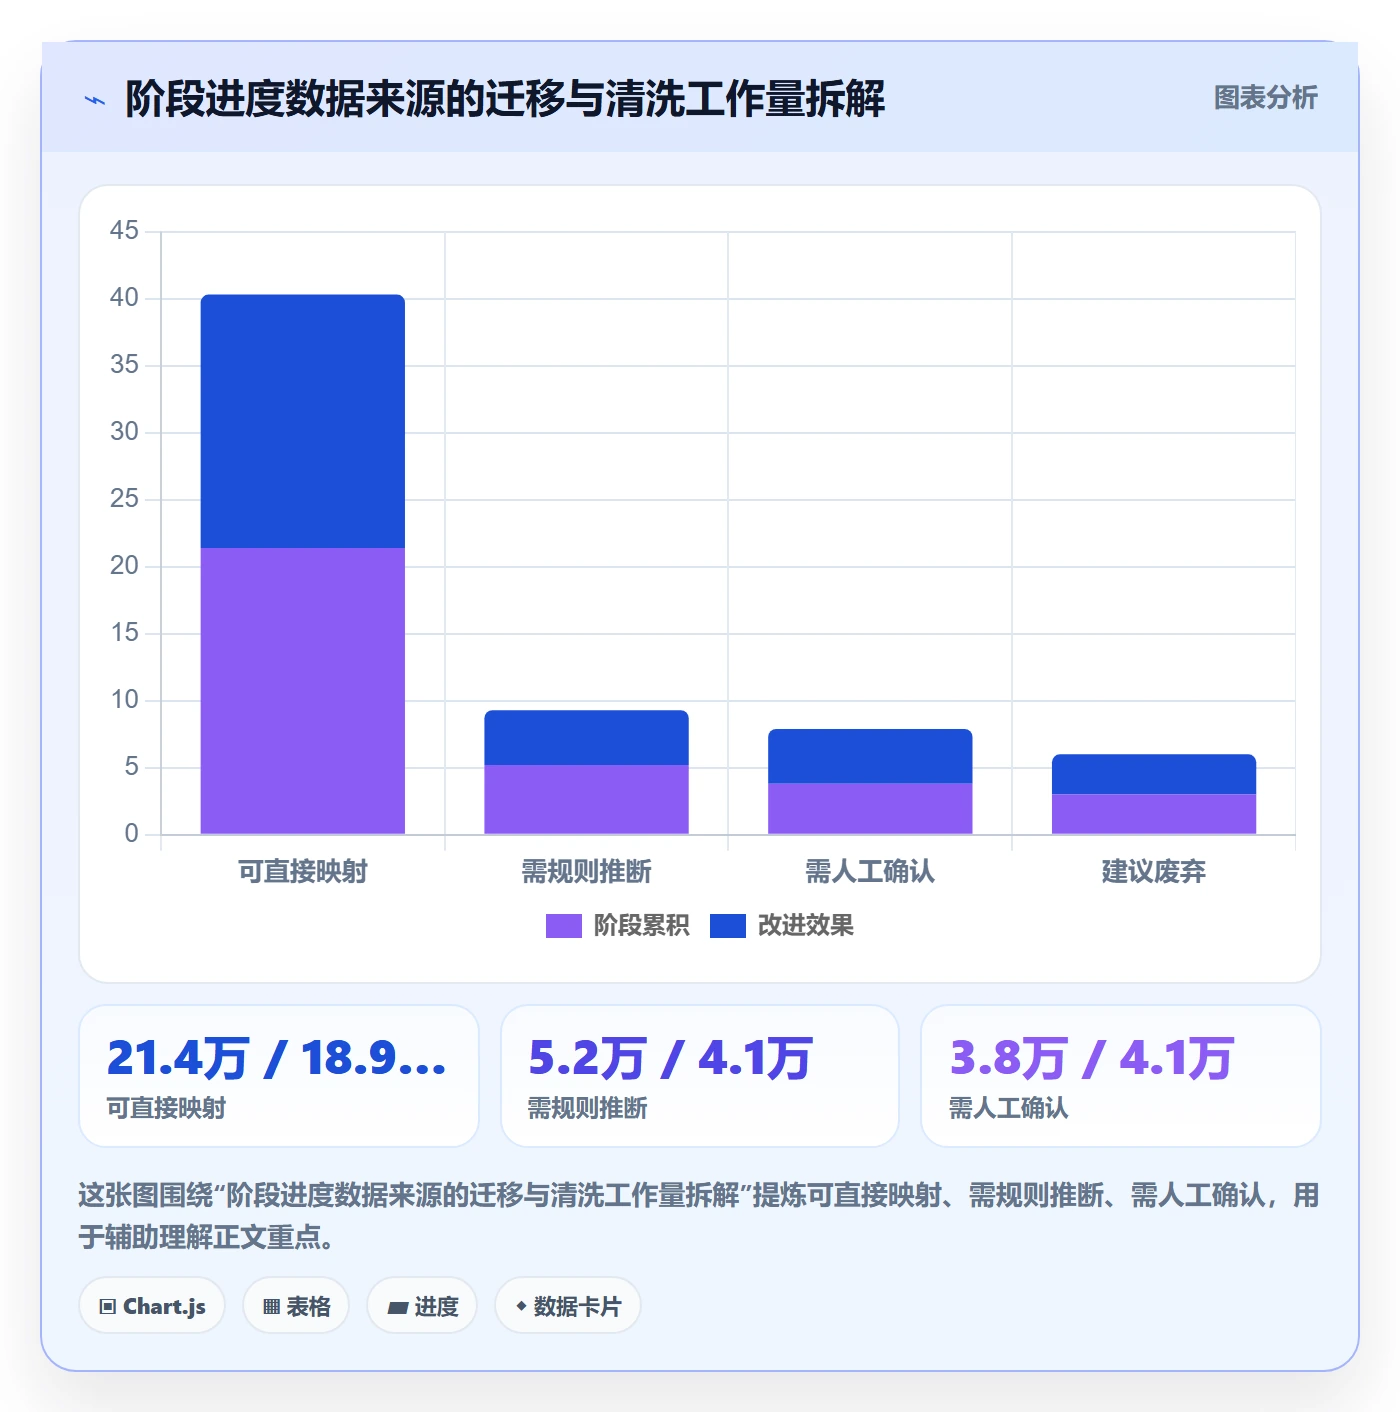Click the blue segment of 需规则推断 bar
The width and height of the screenshot is (1400, 1412).
[587, 738]
